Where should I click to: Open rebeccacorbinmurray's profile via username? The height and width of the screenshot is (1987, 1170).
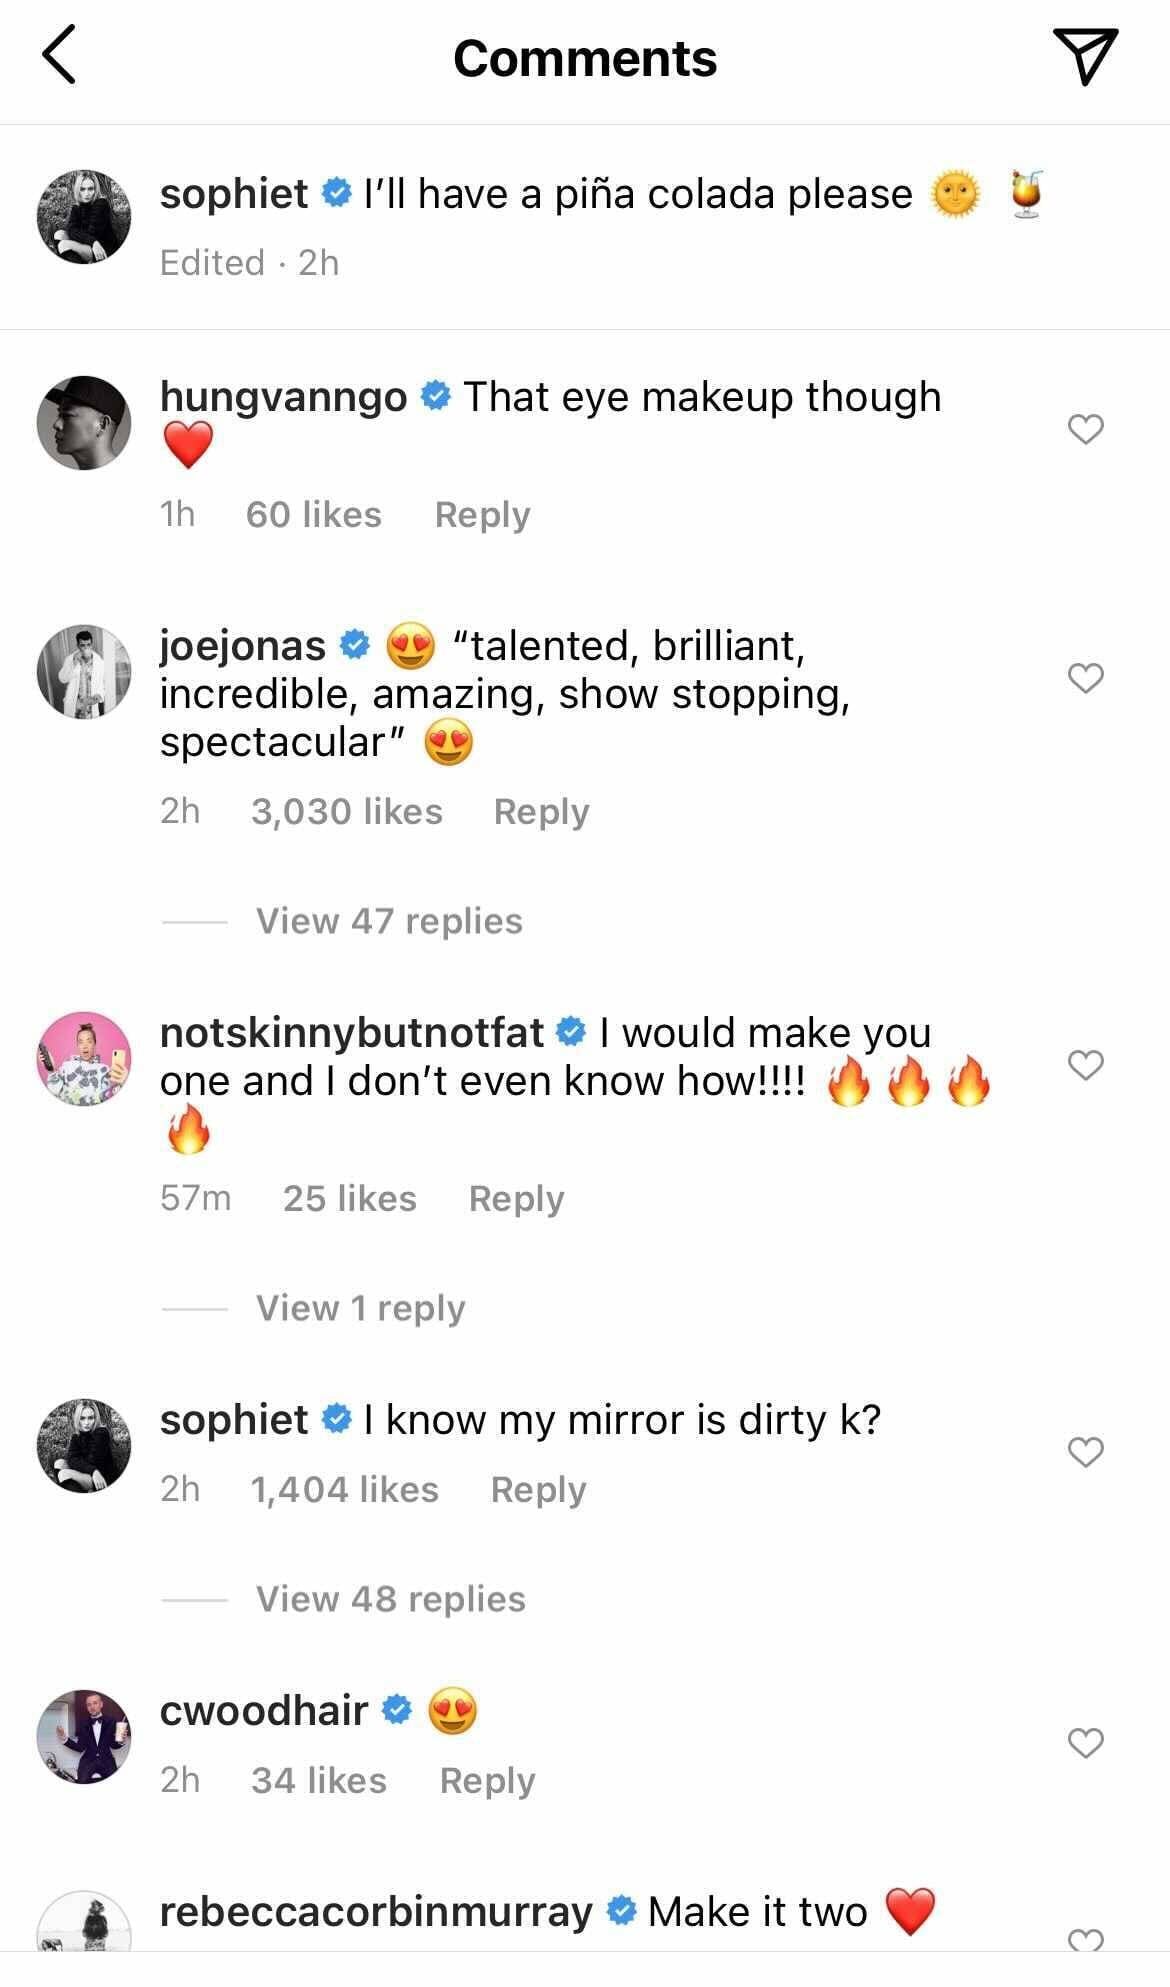pos(376,1912)
